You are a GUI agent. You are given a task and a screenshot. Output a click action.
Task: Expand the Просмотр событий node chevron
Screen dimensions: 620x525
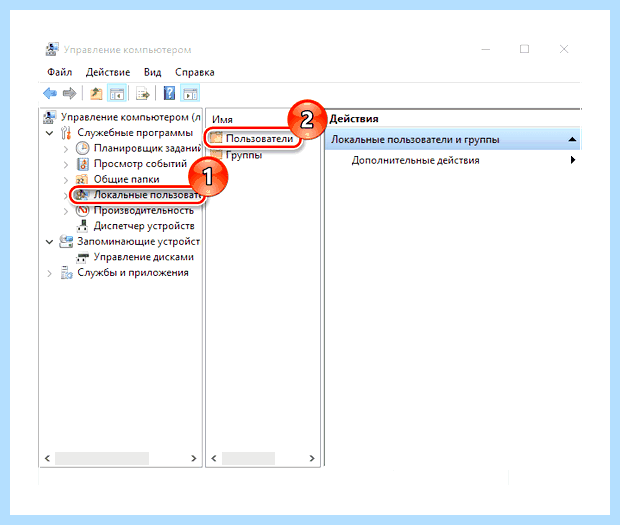(66, 164)
